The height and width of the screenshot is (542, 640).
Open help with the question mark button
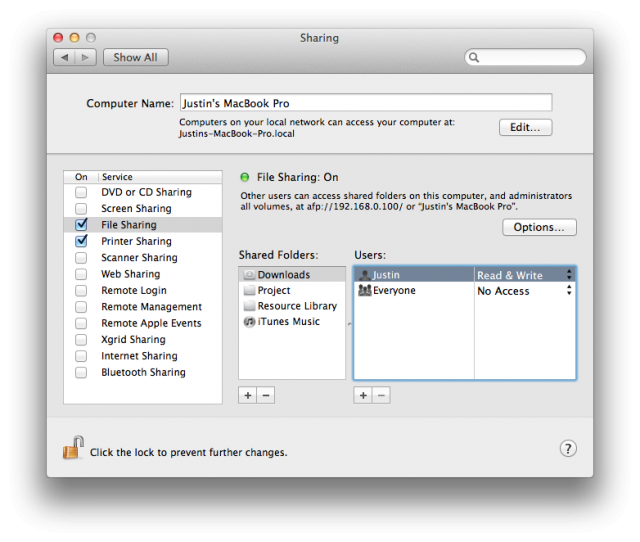tap(568, 449)
